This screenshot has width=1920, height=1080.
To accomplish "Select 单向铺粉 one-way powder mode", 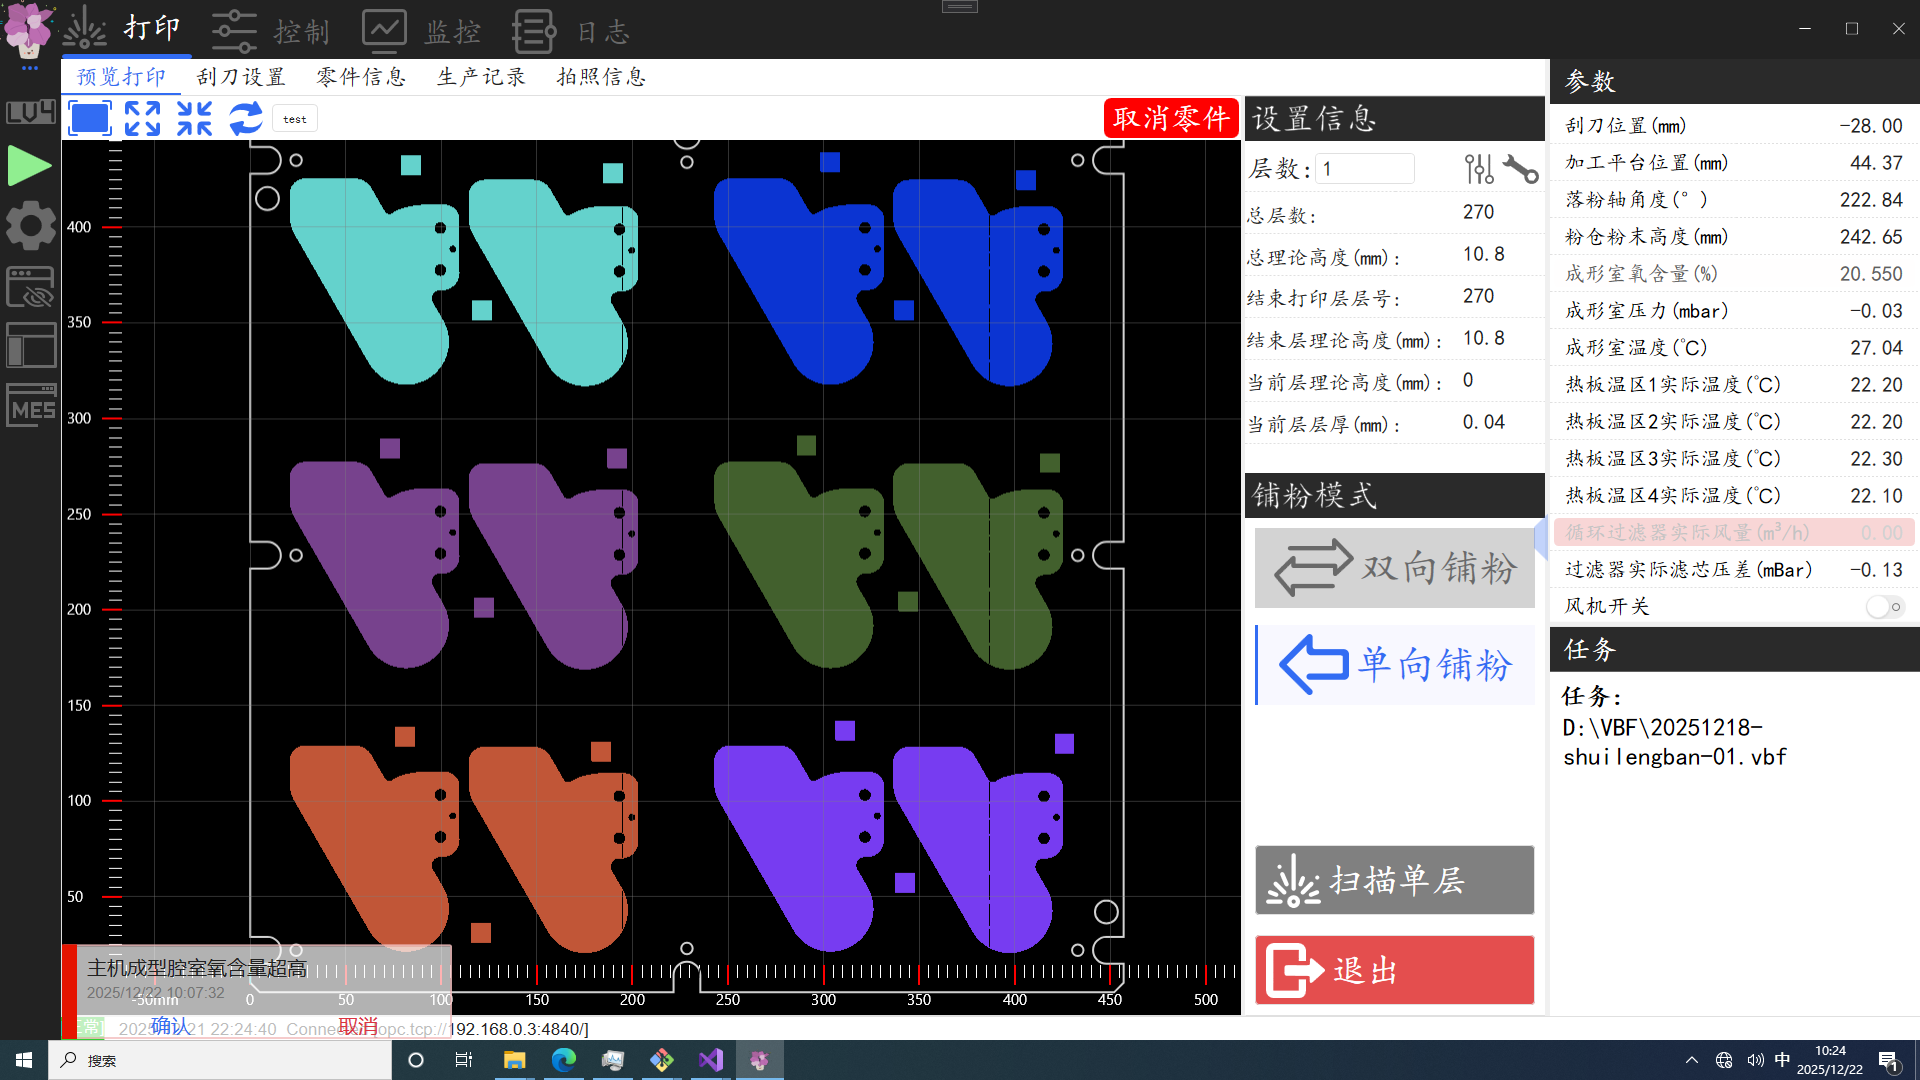I will (1395, 665).
